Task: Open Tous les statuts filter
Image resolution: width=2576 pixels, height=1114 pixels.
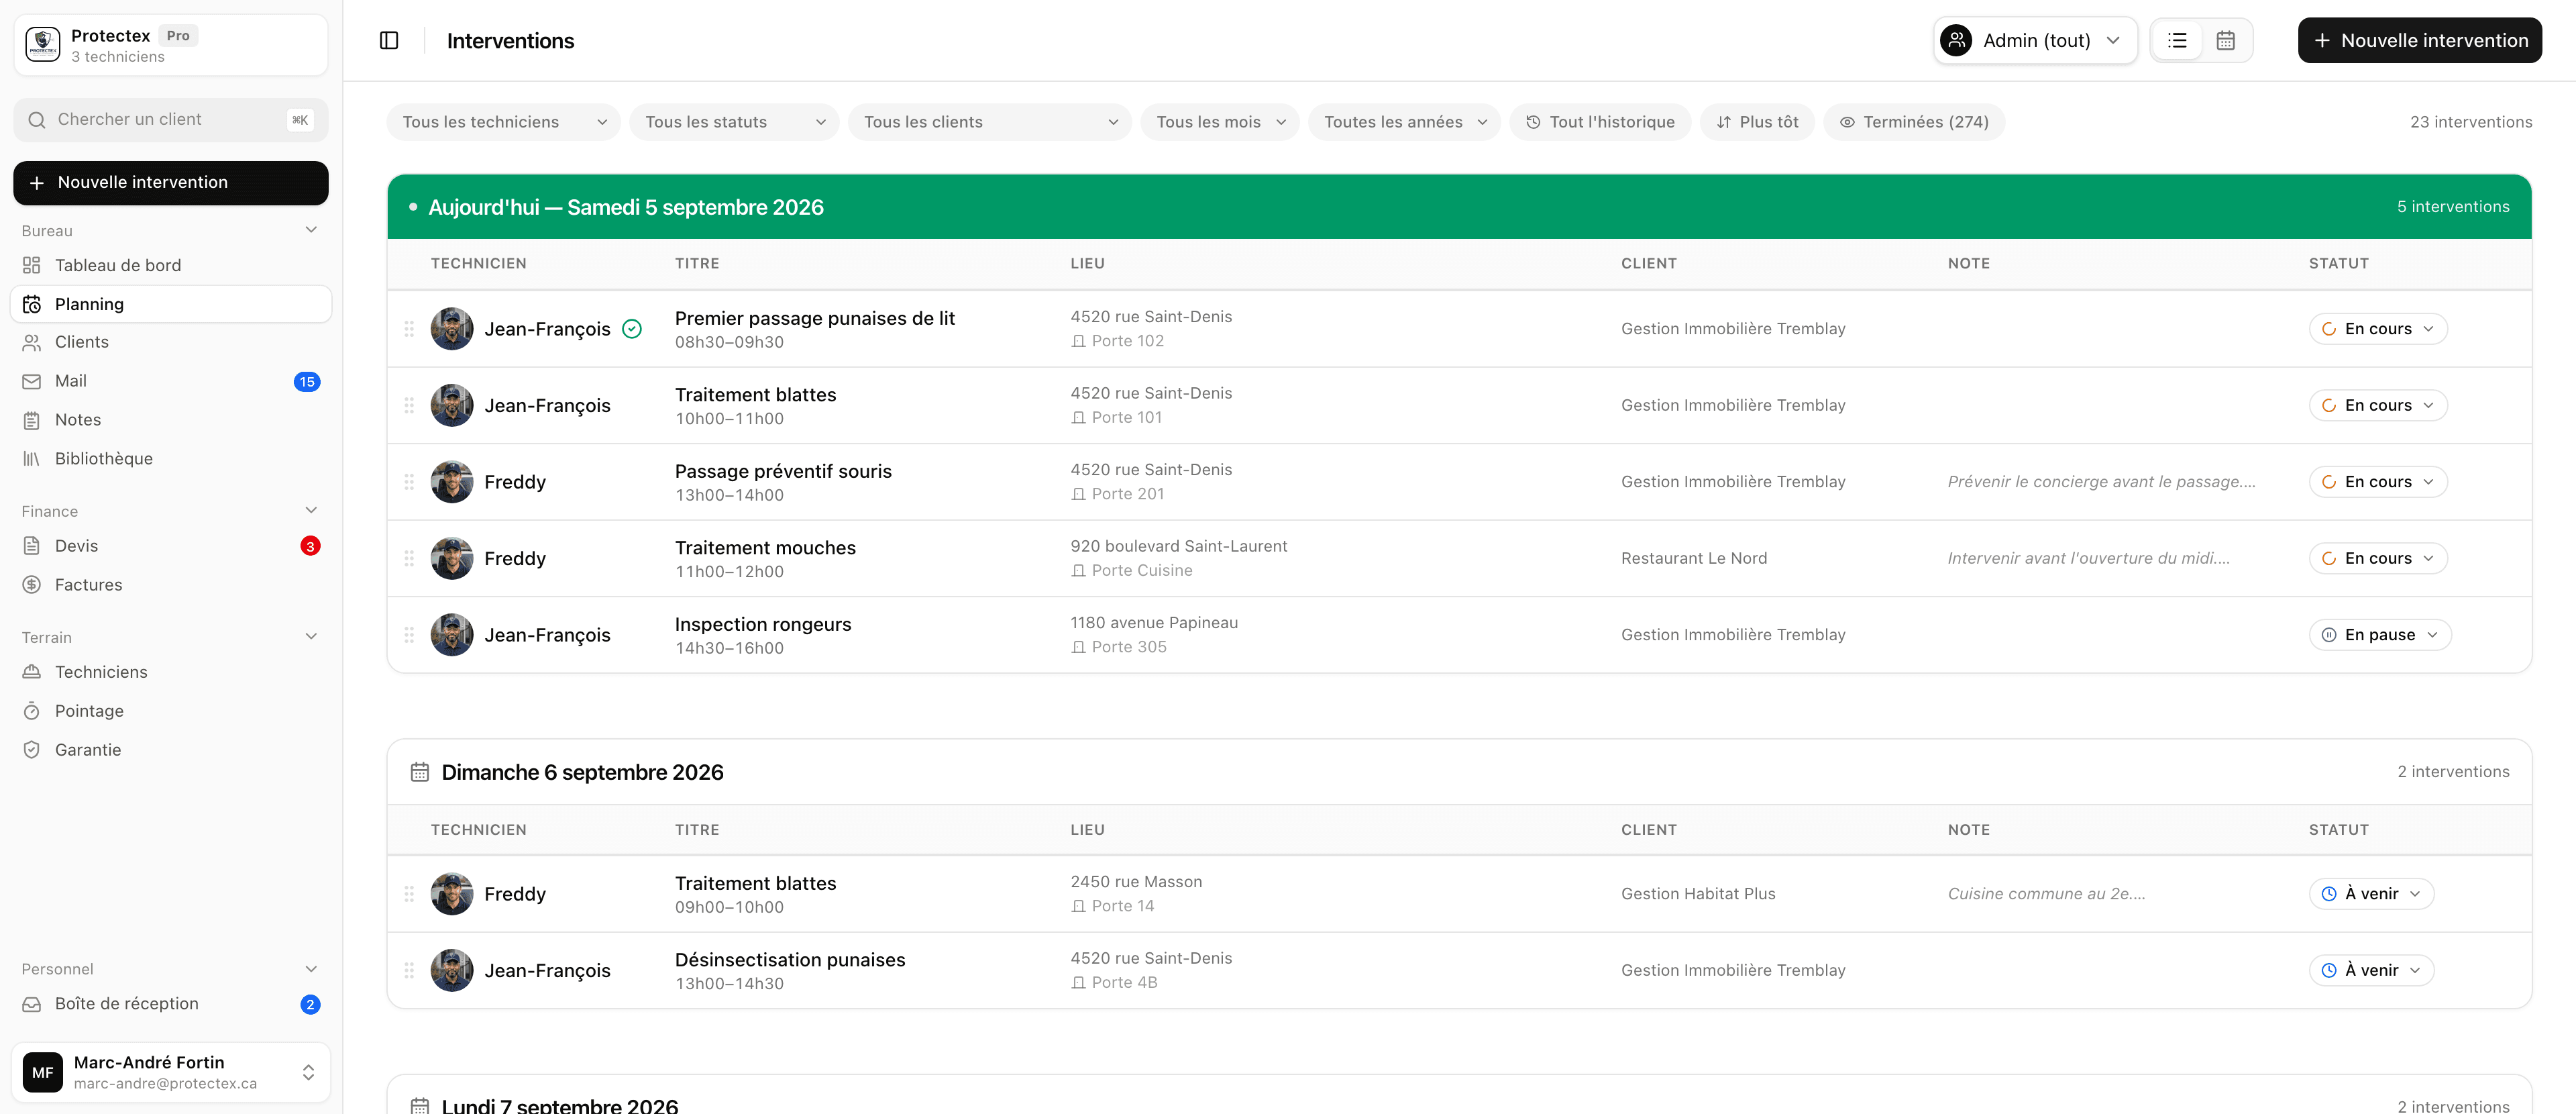Action: tap(734, 122)
